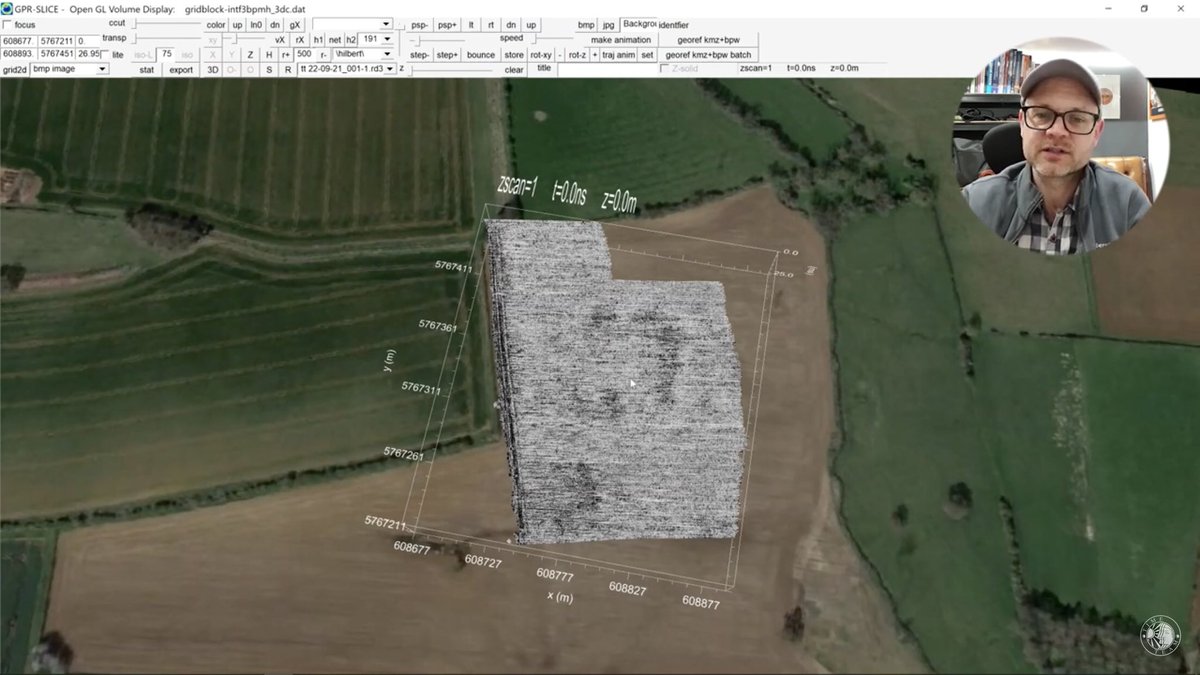The height and width of the screenshot is (675, 1200).
Task: Enable the focus checkbox
Action: [x=7, y=24]
